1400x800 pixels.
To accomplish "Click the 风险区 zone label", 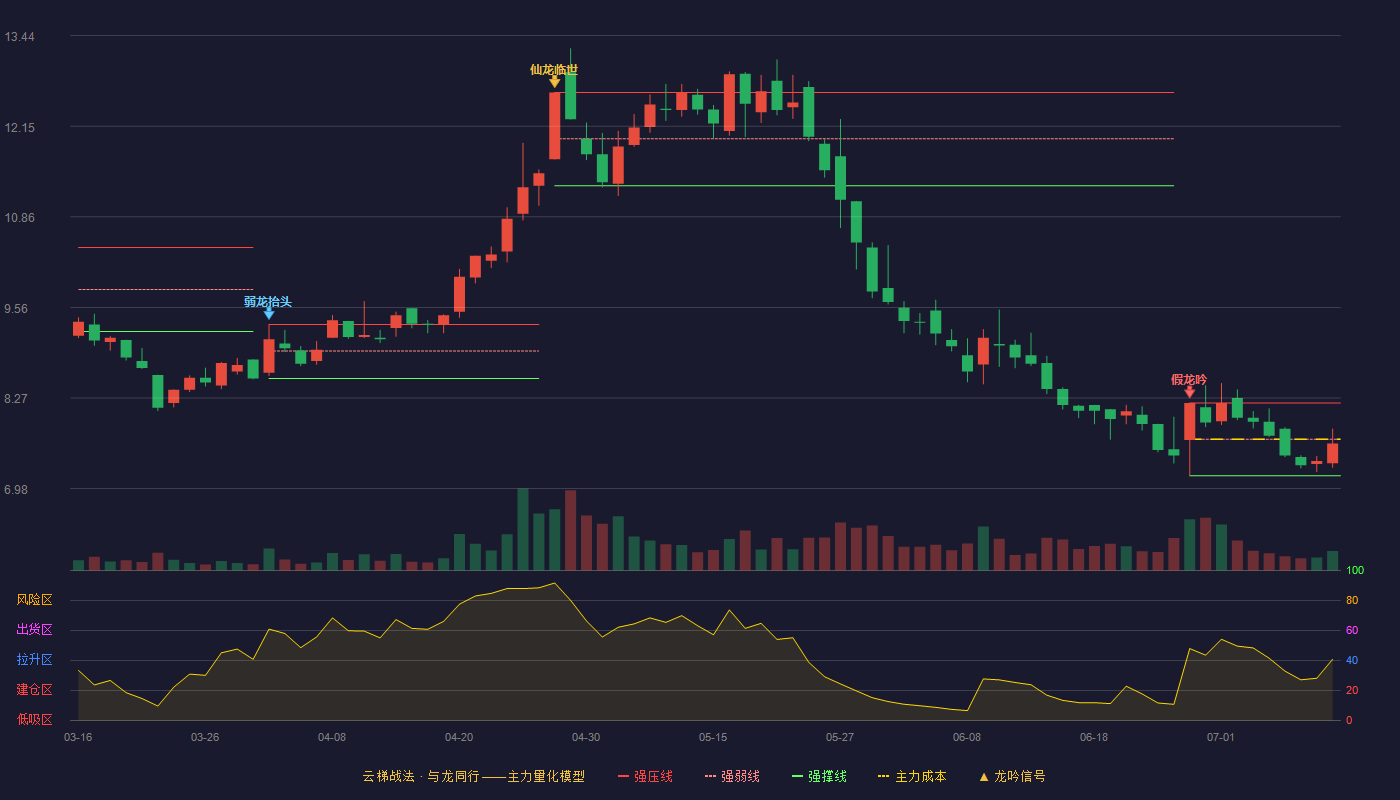I will (x=34, y=600).
